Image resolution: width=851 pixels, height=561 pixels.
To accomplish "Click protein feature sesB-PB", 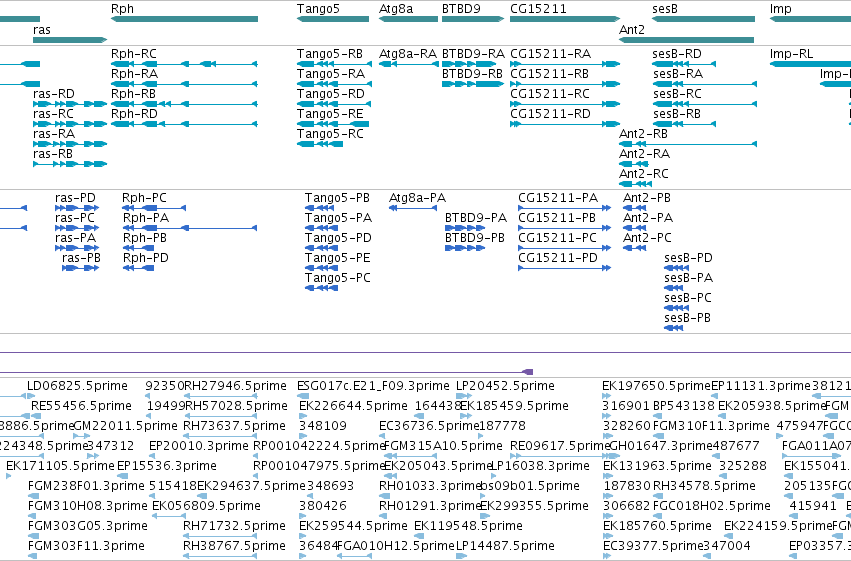I will point(674,328).
